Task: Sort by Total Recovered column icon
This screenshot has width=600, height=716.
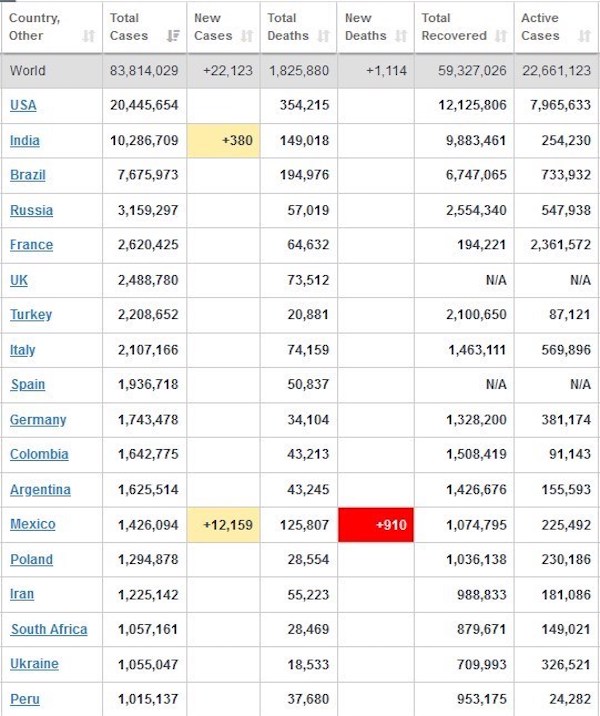Action: pyautogui.click(x=501, y=36)
